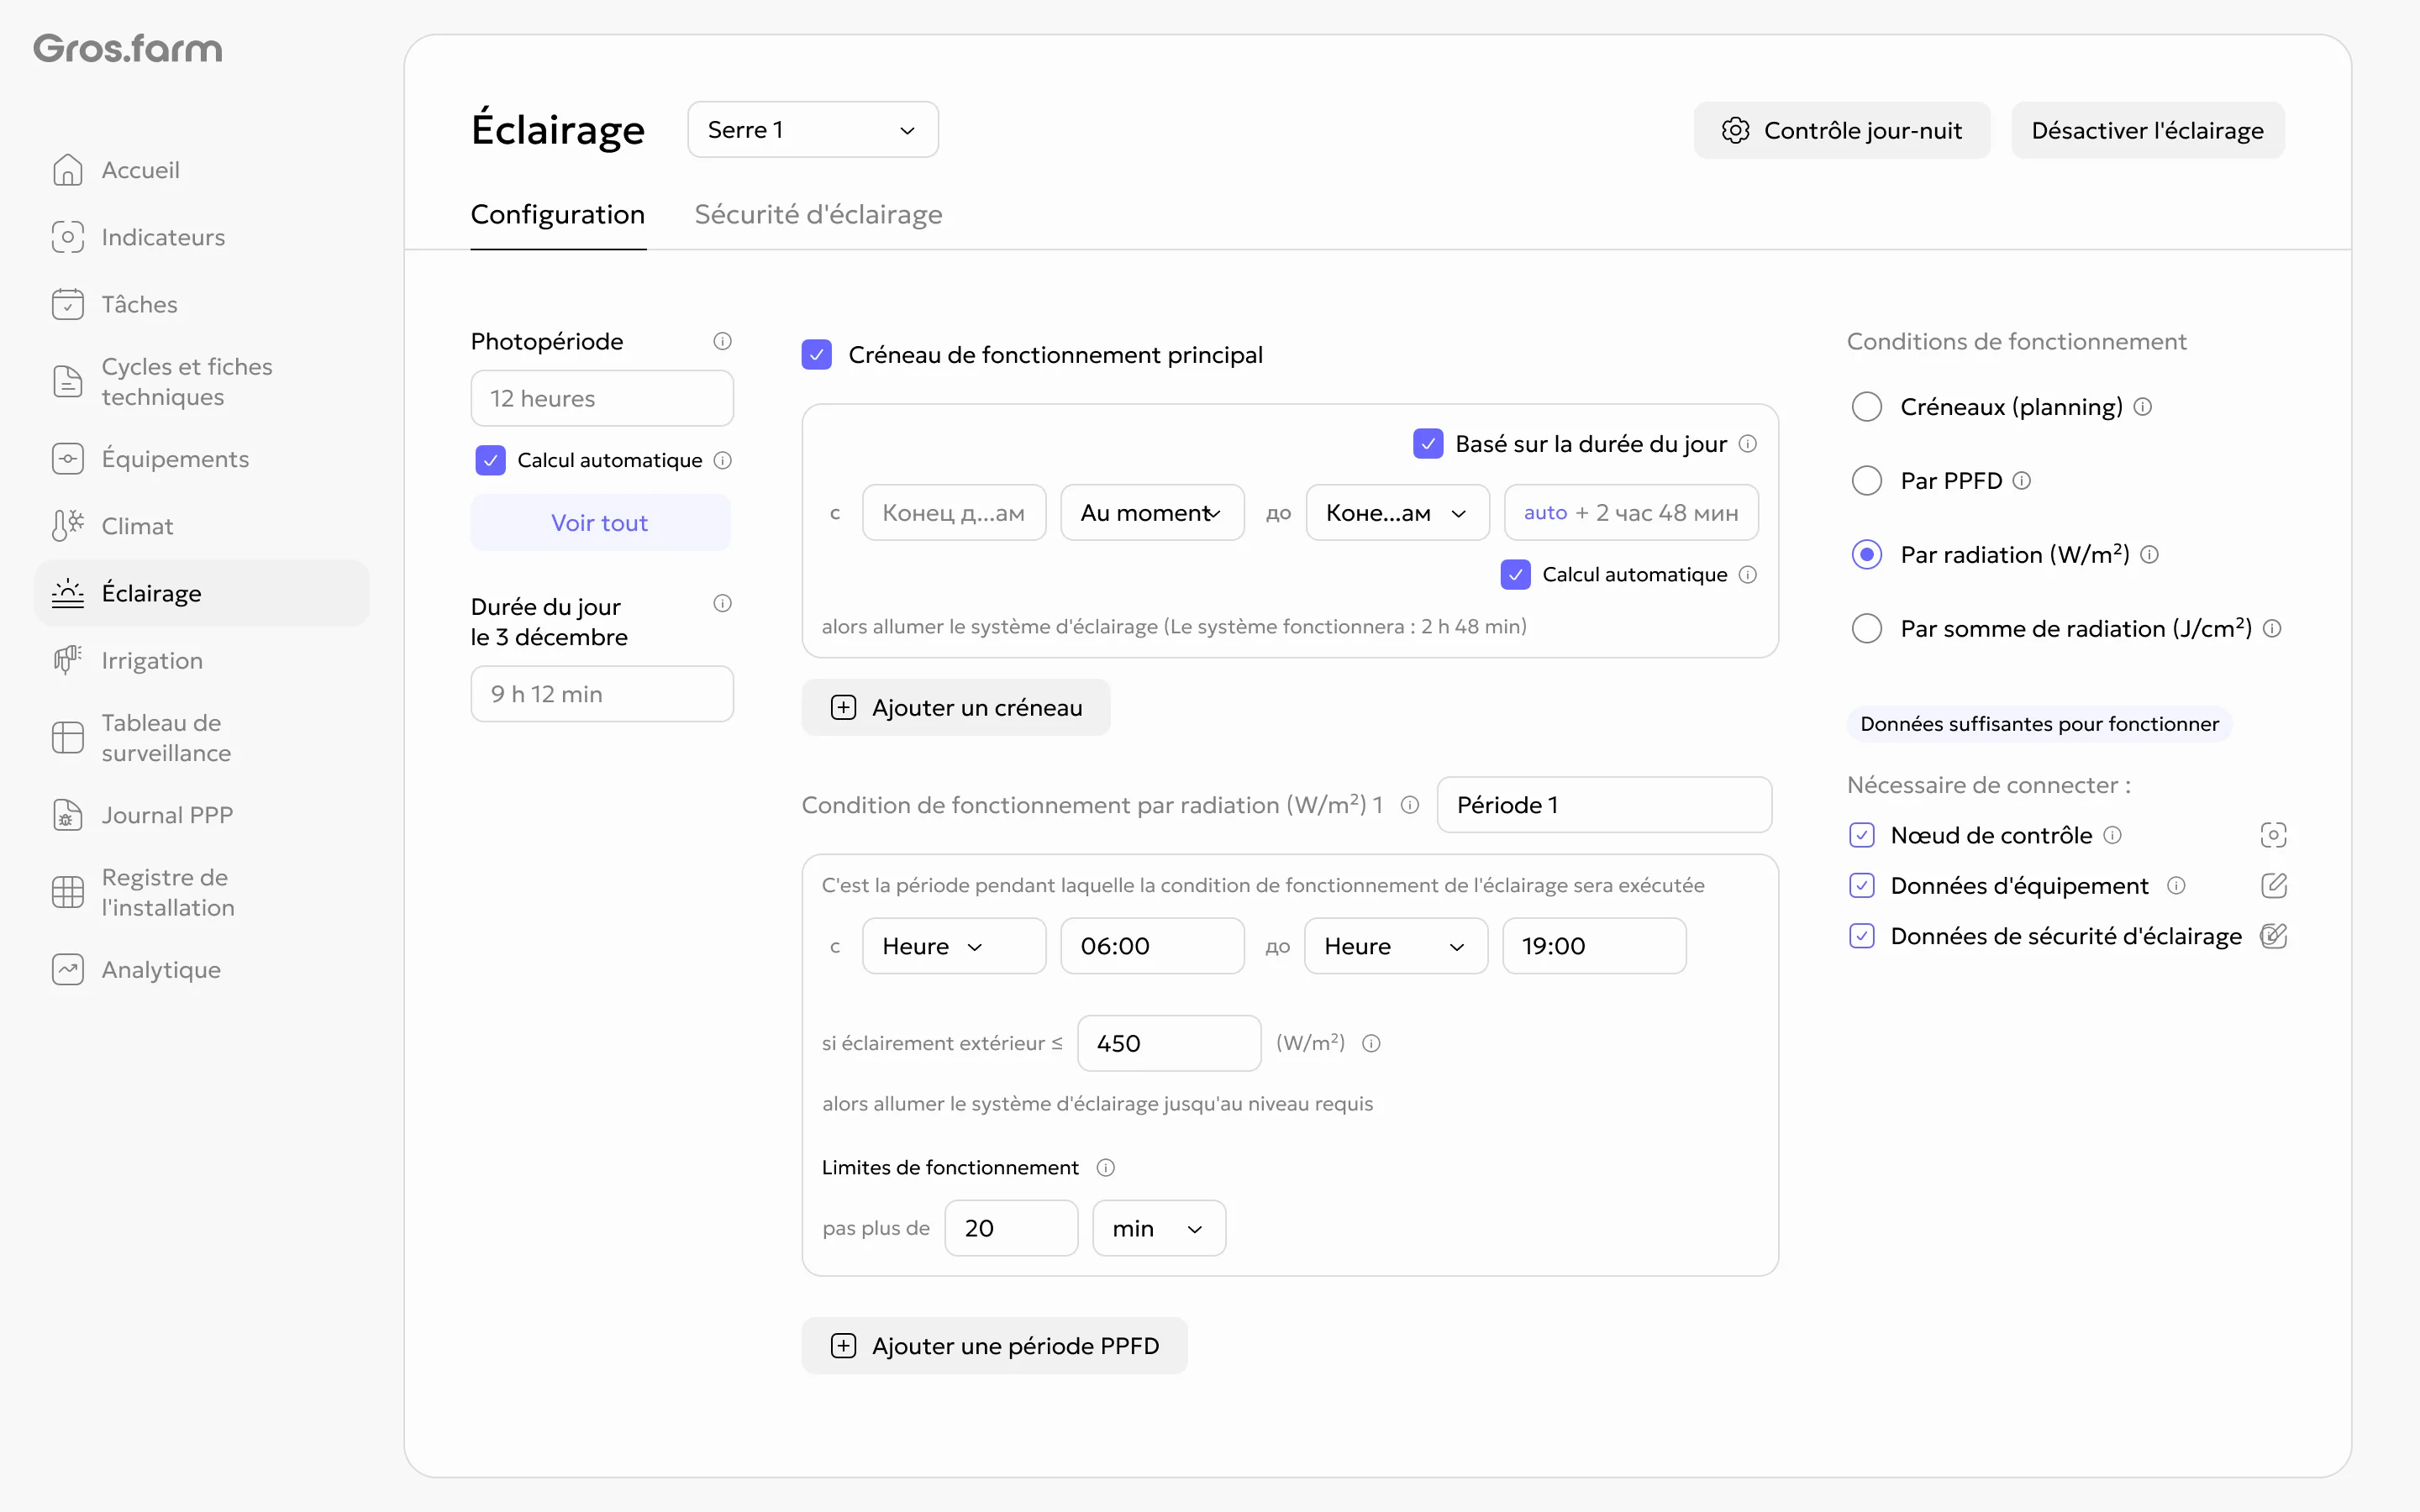2420x1512 pixels.
Task: Open Tableau de surveillance icon
Action: pyautogui.click(x=67, y=738)
